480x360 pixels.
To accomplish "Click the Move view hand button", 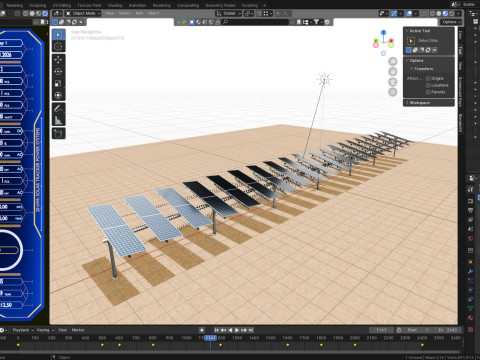I will point(393,71).
